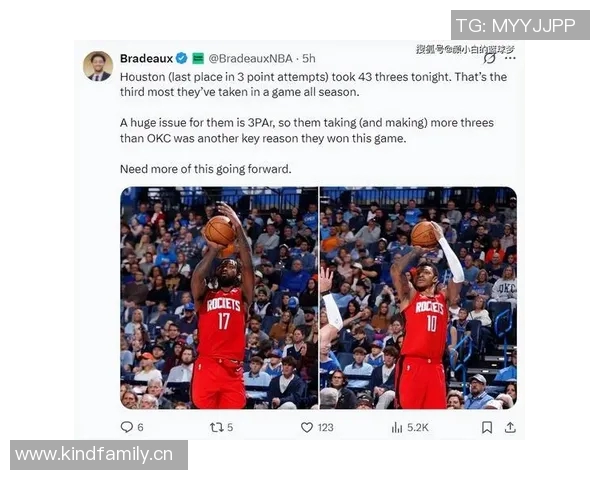Open Bradeaux profile avatar
This screenshot has height=480, width=600.
pyautogui.click(x=98, y=66)
